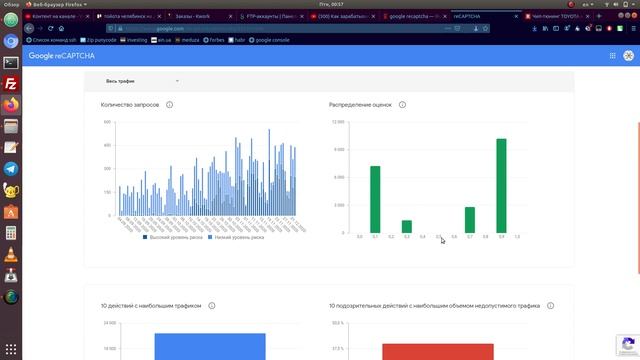Open Telegram from the dock
640x360 pixels.
[11, 169]
